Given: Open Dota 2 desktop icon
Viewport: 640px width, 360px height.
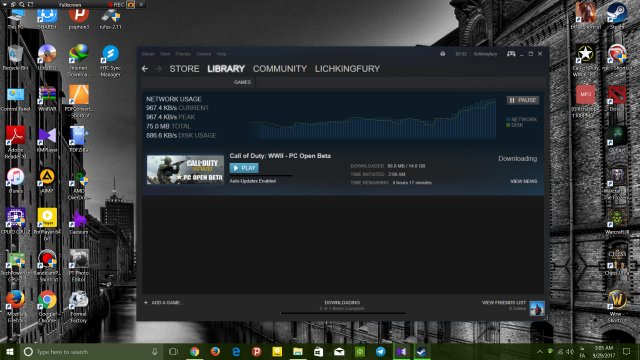Looking at the screenshot, I should [x=617, y=99].
